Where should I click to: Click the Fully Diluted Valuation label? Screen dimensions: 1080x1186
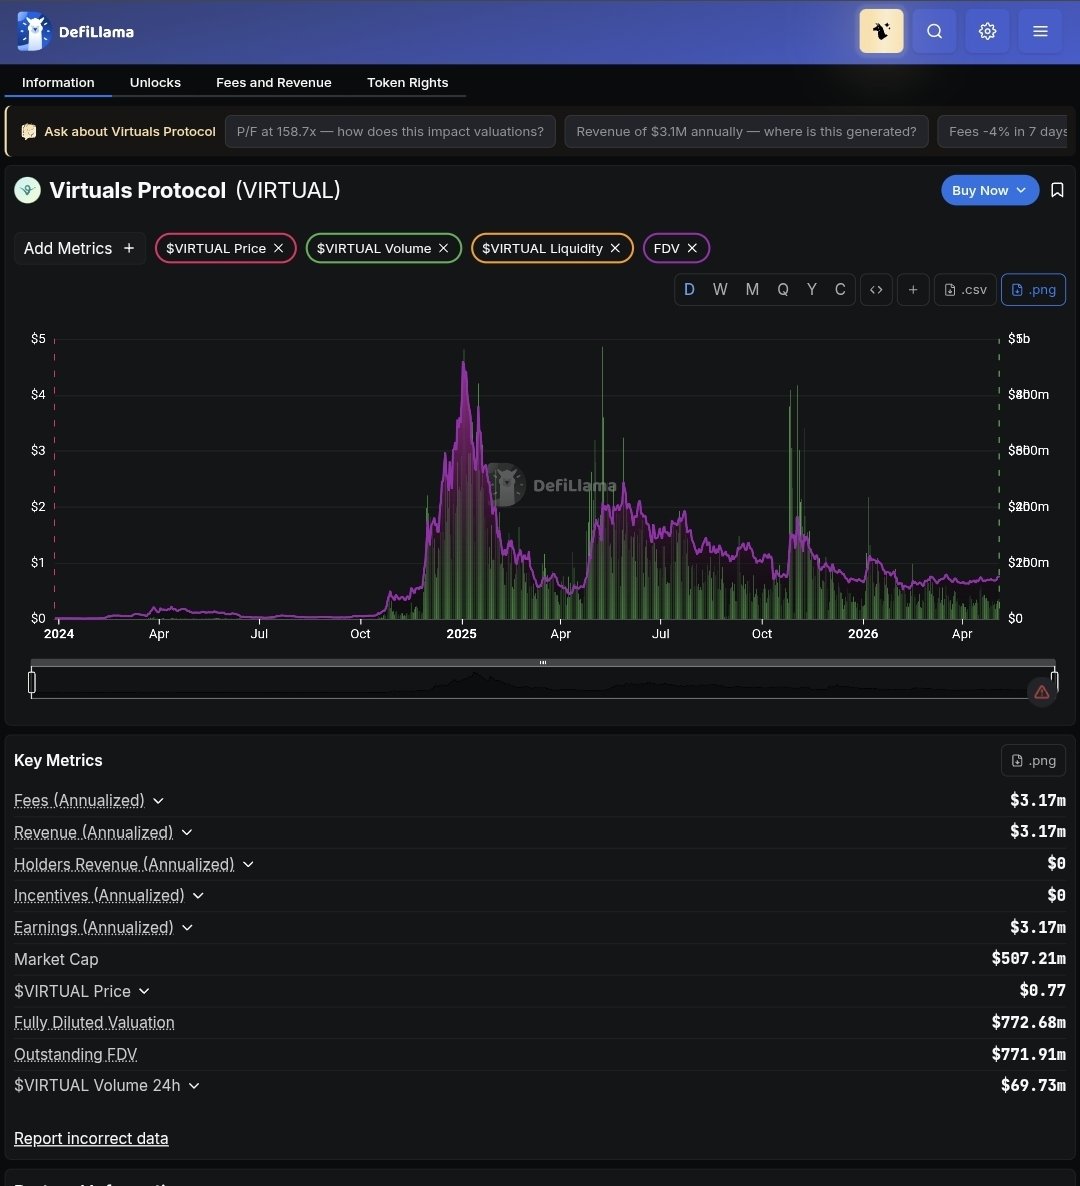click(95, 1023)
